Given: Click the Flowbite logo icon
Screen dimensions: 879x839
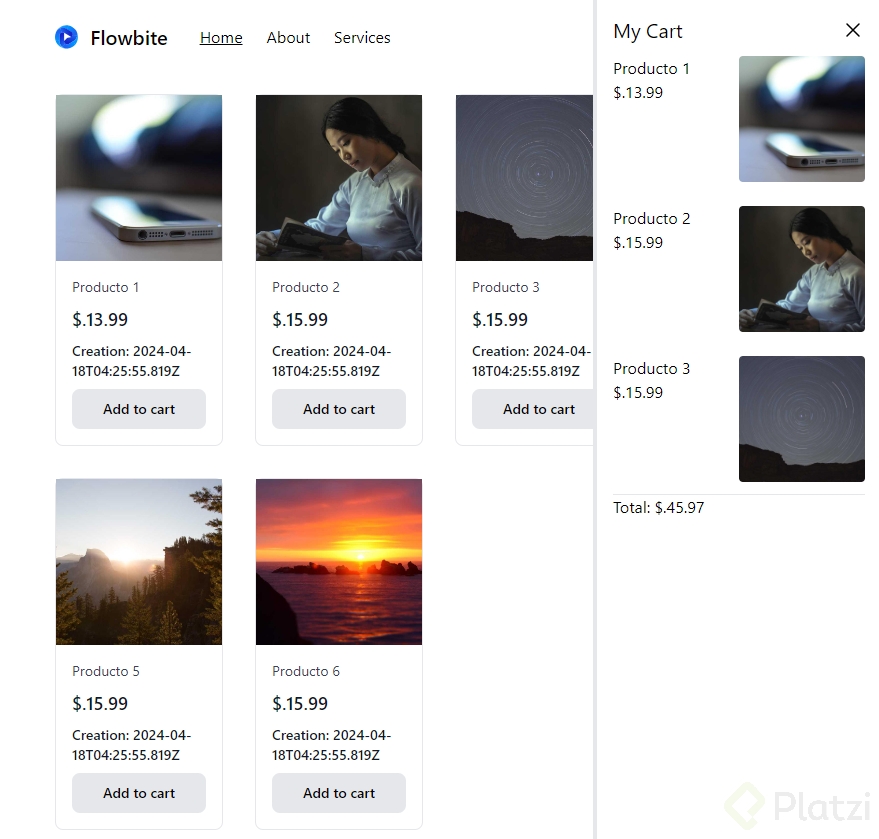Looking at the screenshot, I should (66, 38).
